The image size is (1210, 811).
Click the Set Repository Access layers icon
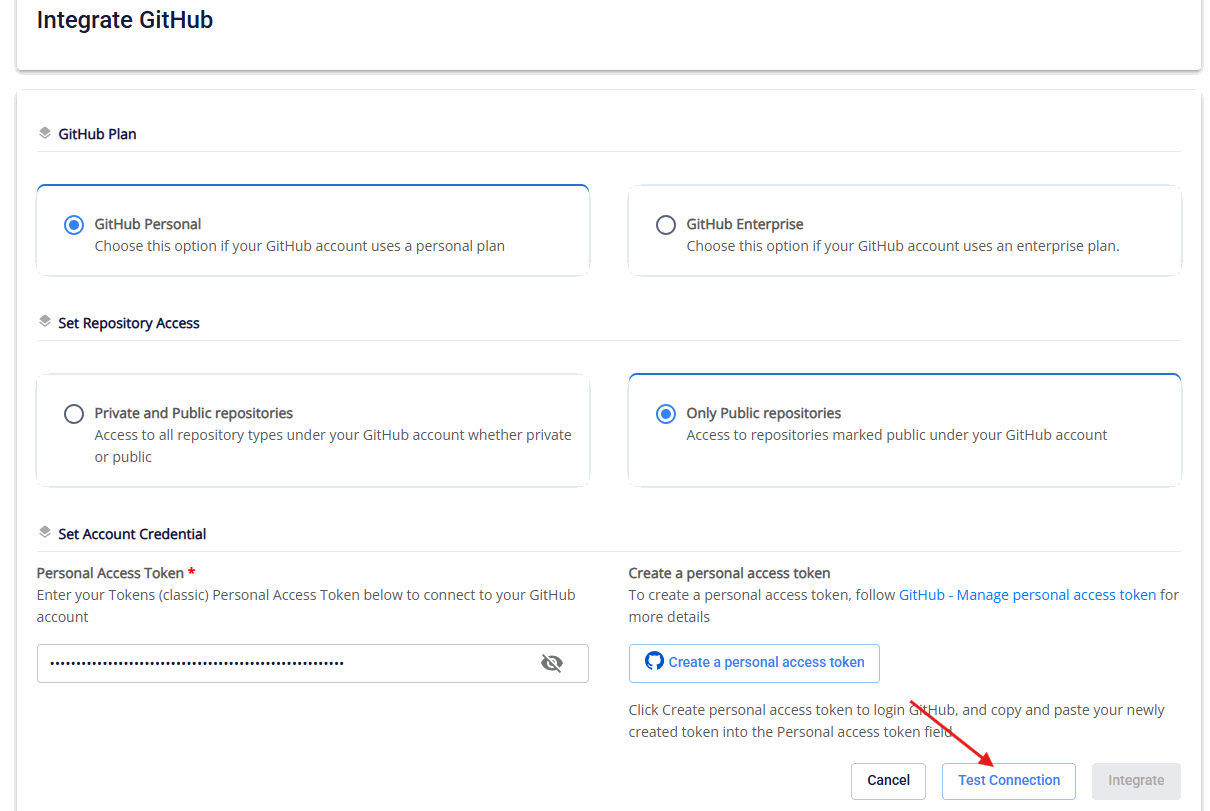pos(44,322)
